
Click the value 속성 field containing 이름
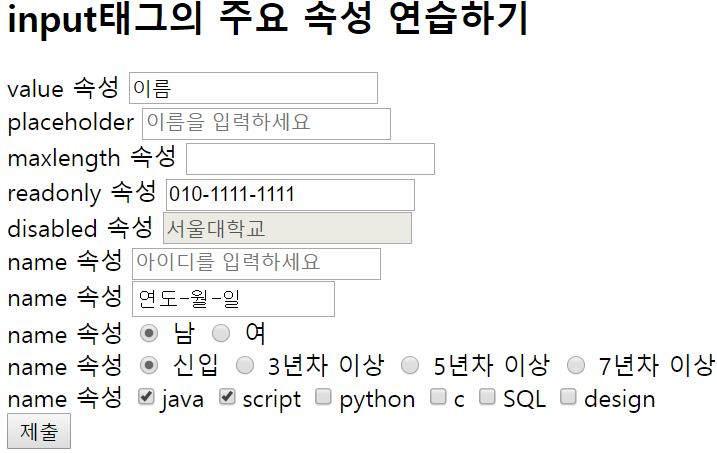(253, 88)
